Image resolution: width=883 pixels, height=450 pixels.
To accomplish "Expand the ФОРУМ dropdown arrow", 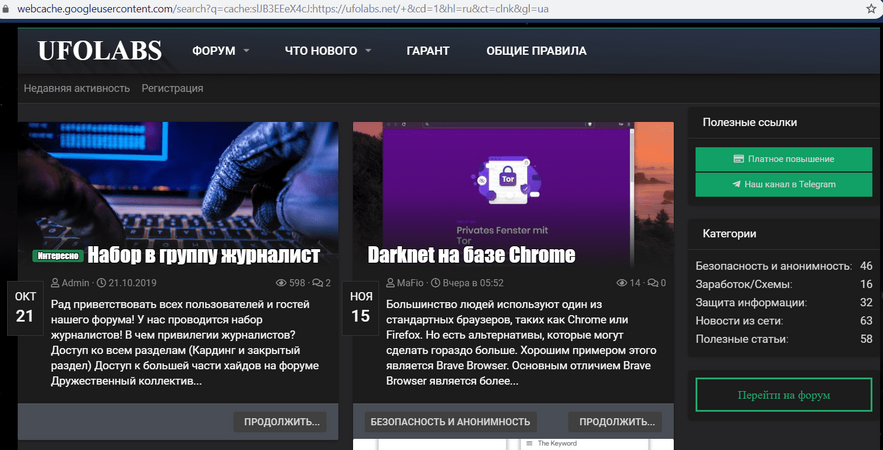I will coord(246,51).
